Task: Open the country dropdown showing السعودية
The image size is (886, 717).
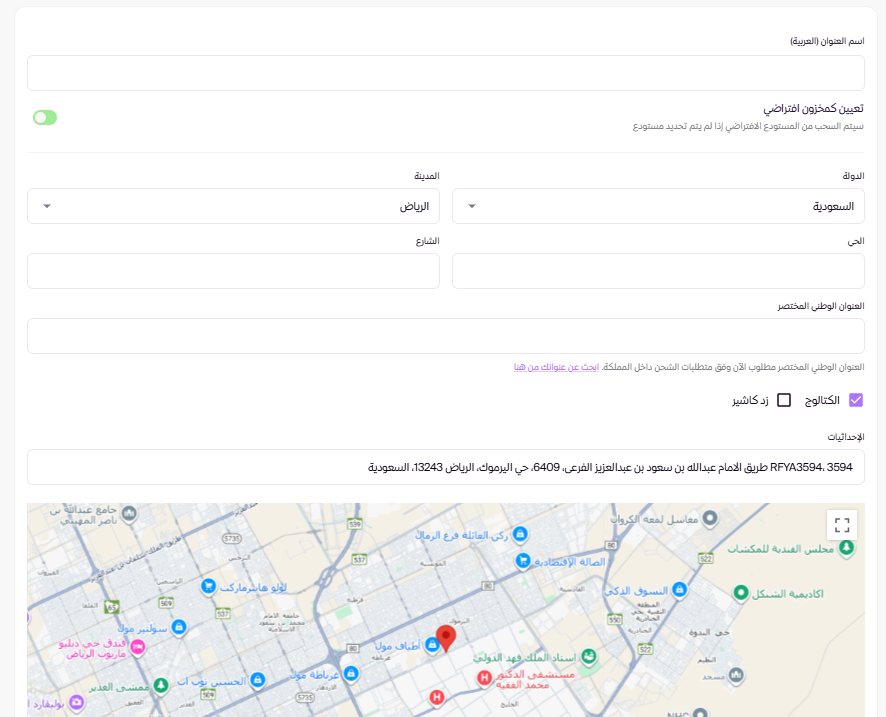Action: 658,206
